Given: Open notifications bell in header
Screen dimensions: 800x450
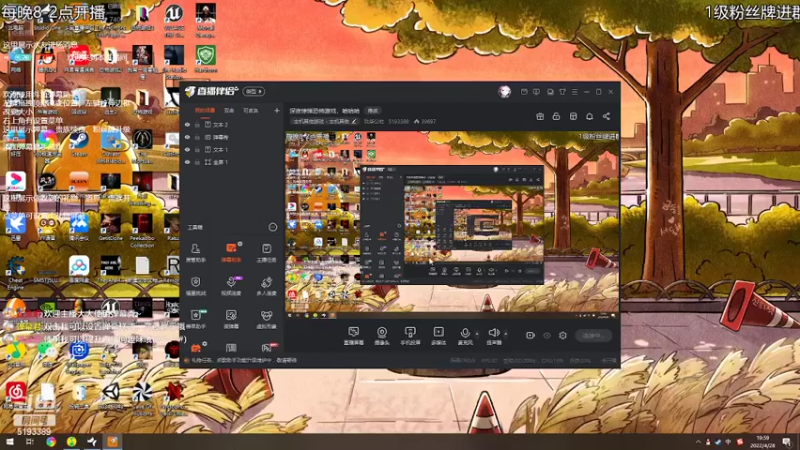Looking at the screenshot, I should pos(589,116).
